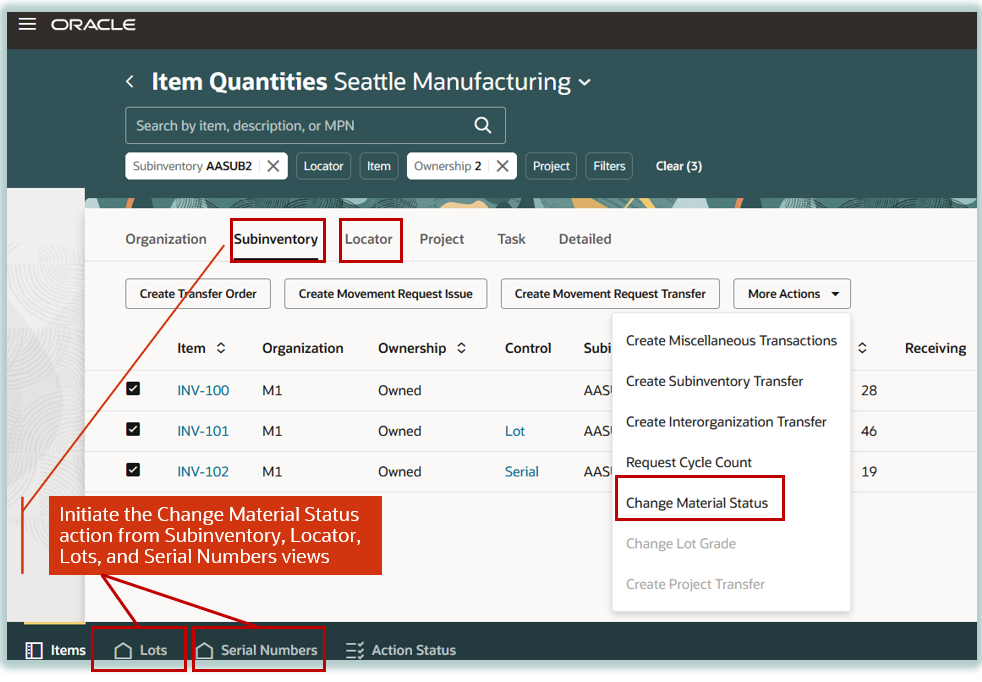The width and height of the screenshot is (982, 682).
Task: Choose Create Interorganization Transfer menu item
Action: coord(731,422)
